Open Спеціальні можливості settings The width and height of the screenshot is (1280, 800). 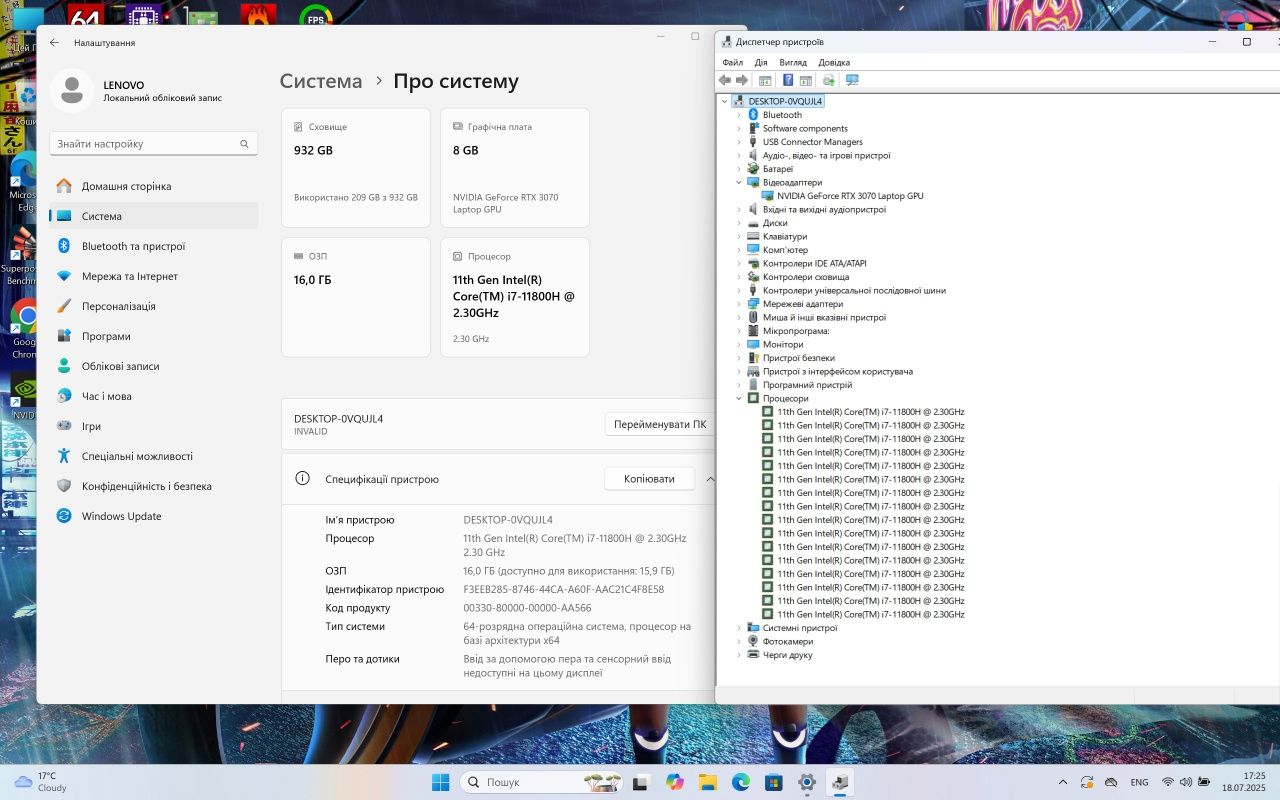[x=154, y=456]
